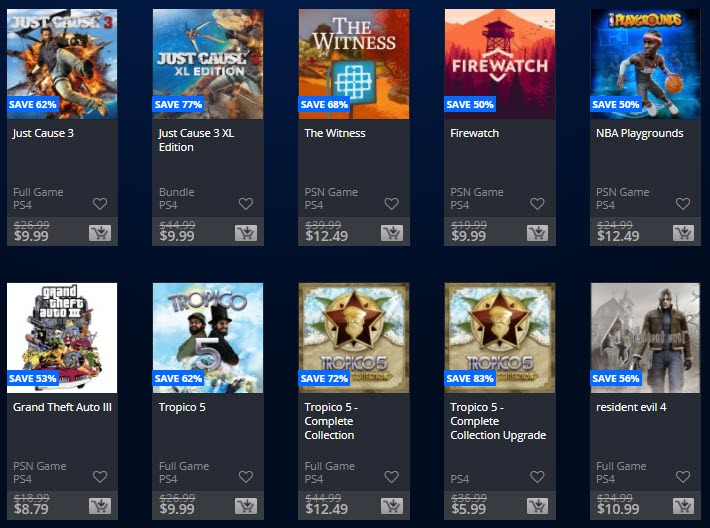
Task: Open Firewatch cover art thumbnail
Action: (x=500, y=64)
